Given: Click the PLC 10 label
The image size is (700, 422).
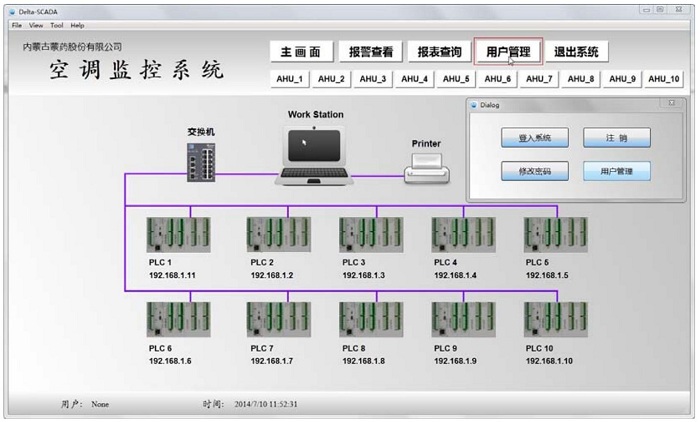Looking at the screenshot, I should pyautogui.click(x=539, y=348).
